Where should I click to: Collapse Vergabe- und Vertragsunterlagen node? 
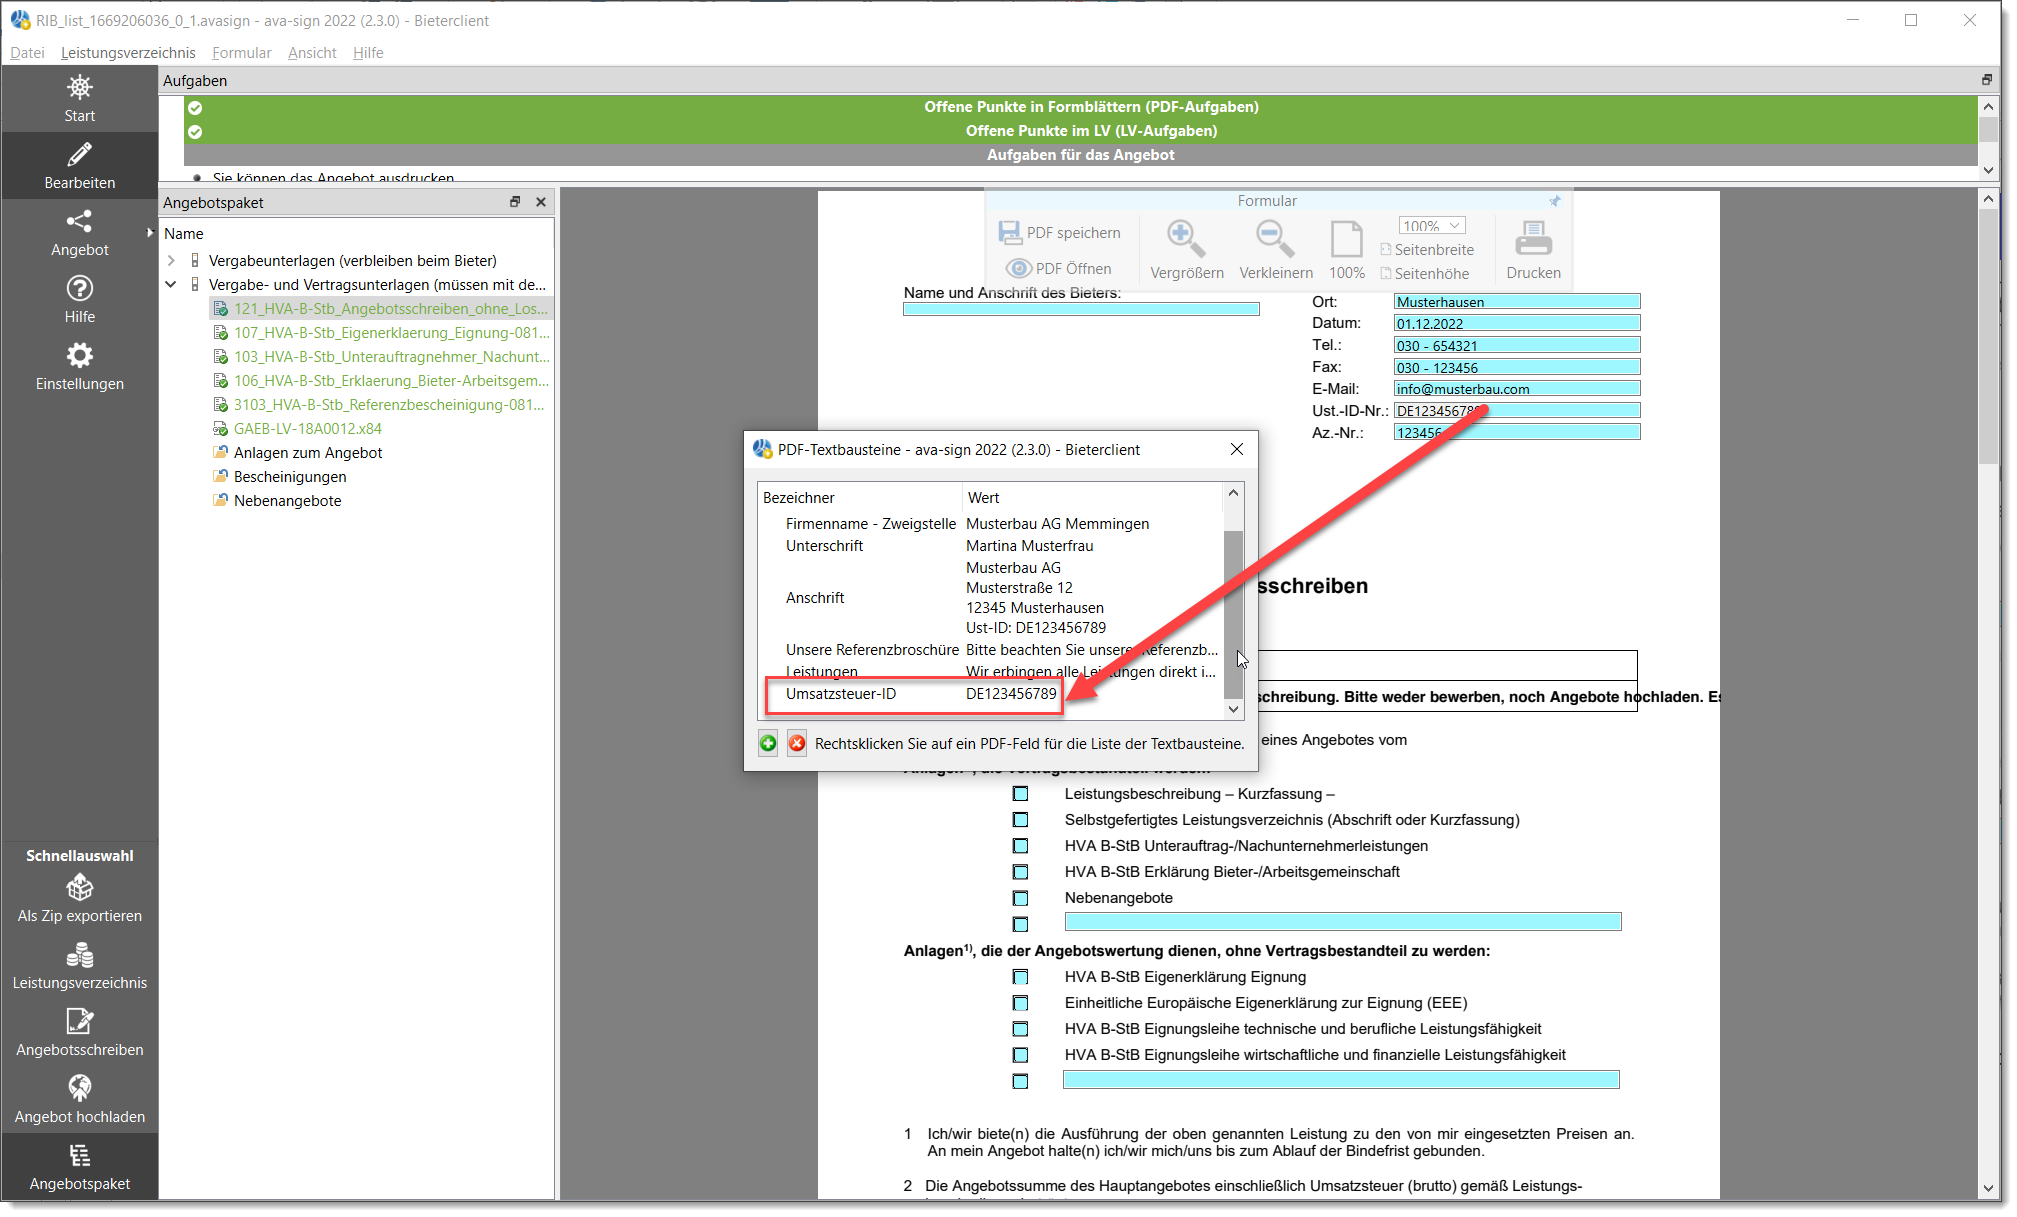click(171, 285)
